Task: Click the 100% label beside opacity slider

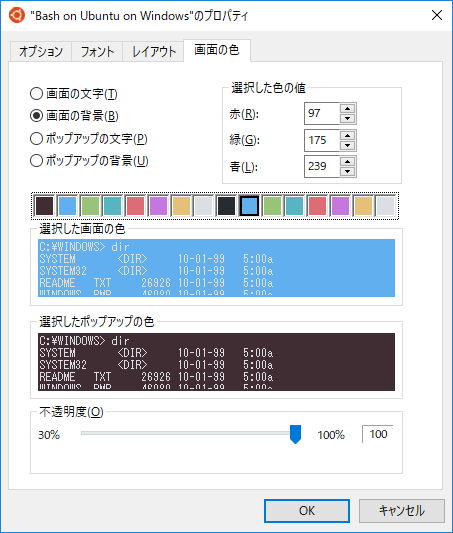Action: pos(331,435)
